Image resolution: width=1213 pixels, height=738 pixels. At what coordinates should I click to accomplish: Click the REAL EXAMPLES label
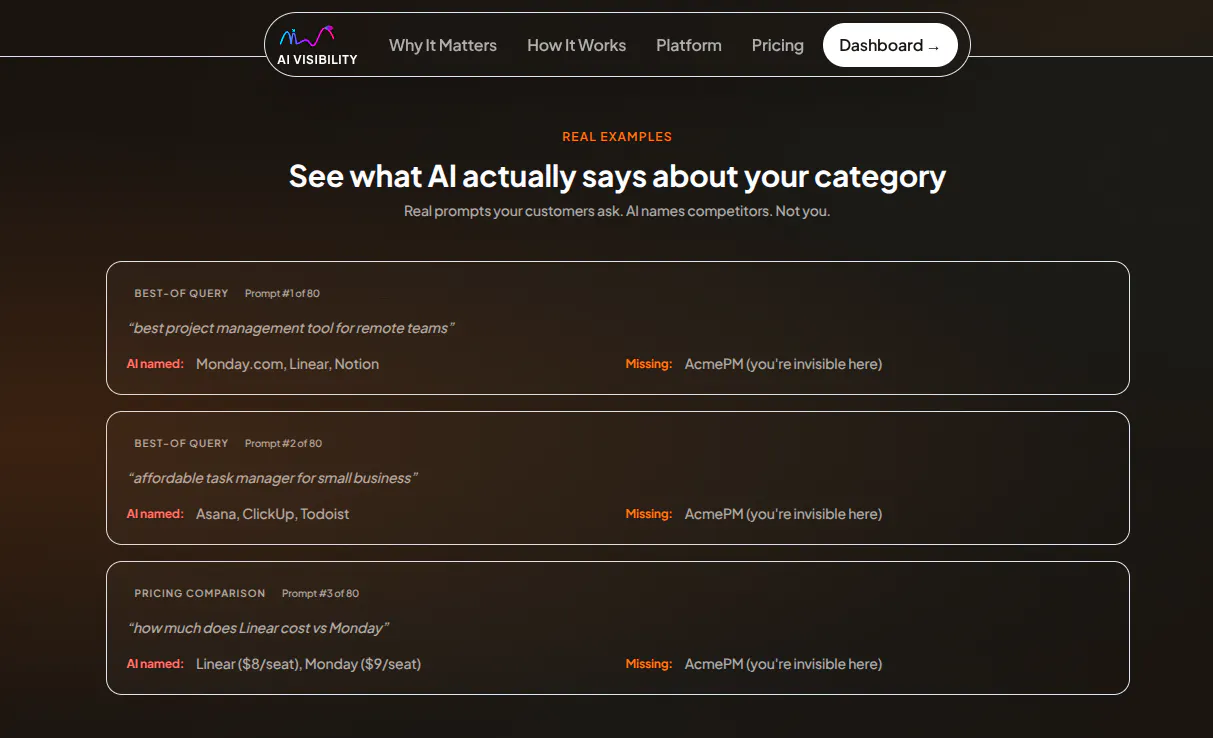pyautogui.click(x=617, y=137)
